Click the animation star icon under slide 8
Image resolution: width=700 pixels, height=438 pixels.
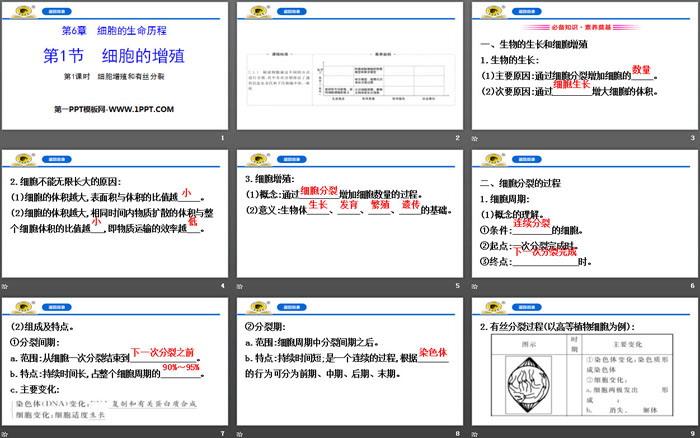click(240, 434)
